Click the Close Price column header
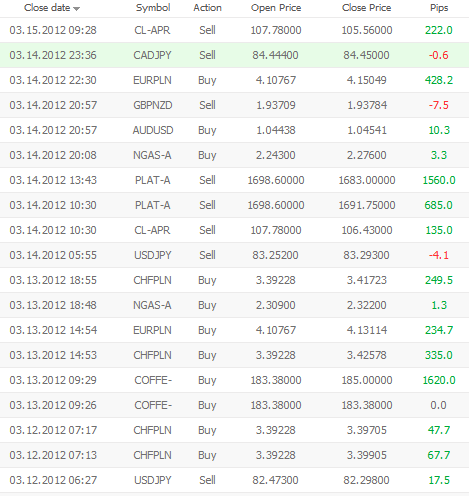Viewport: 469px width, 496px height. point(367,8)
